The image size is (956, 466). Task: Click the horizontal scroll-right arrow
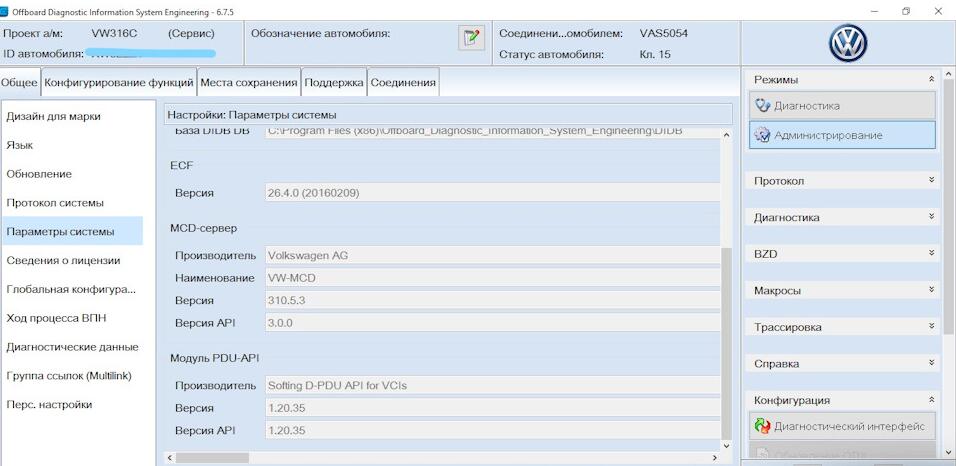pos(715,457)
